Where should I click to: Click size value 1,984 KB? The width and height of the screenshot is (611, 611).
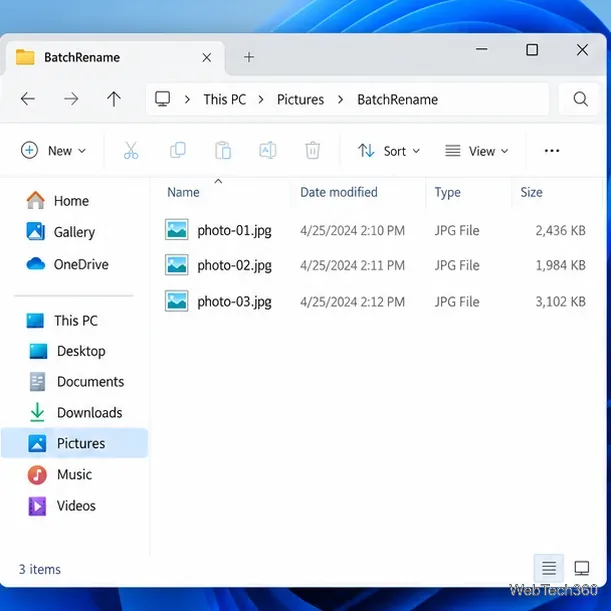click(560, 265)
